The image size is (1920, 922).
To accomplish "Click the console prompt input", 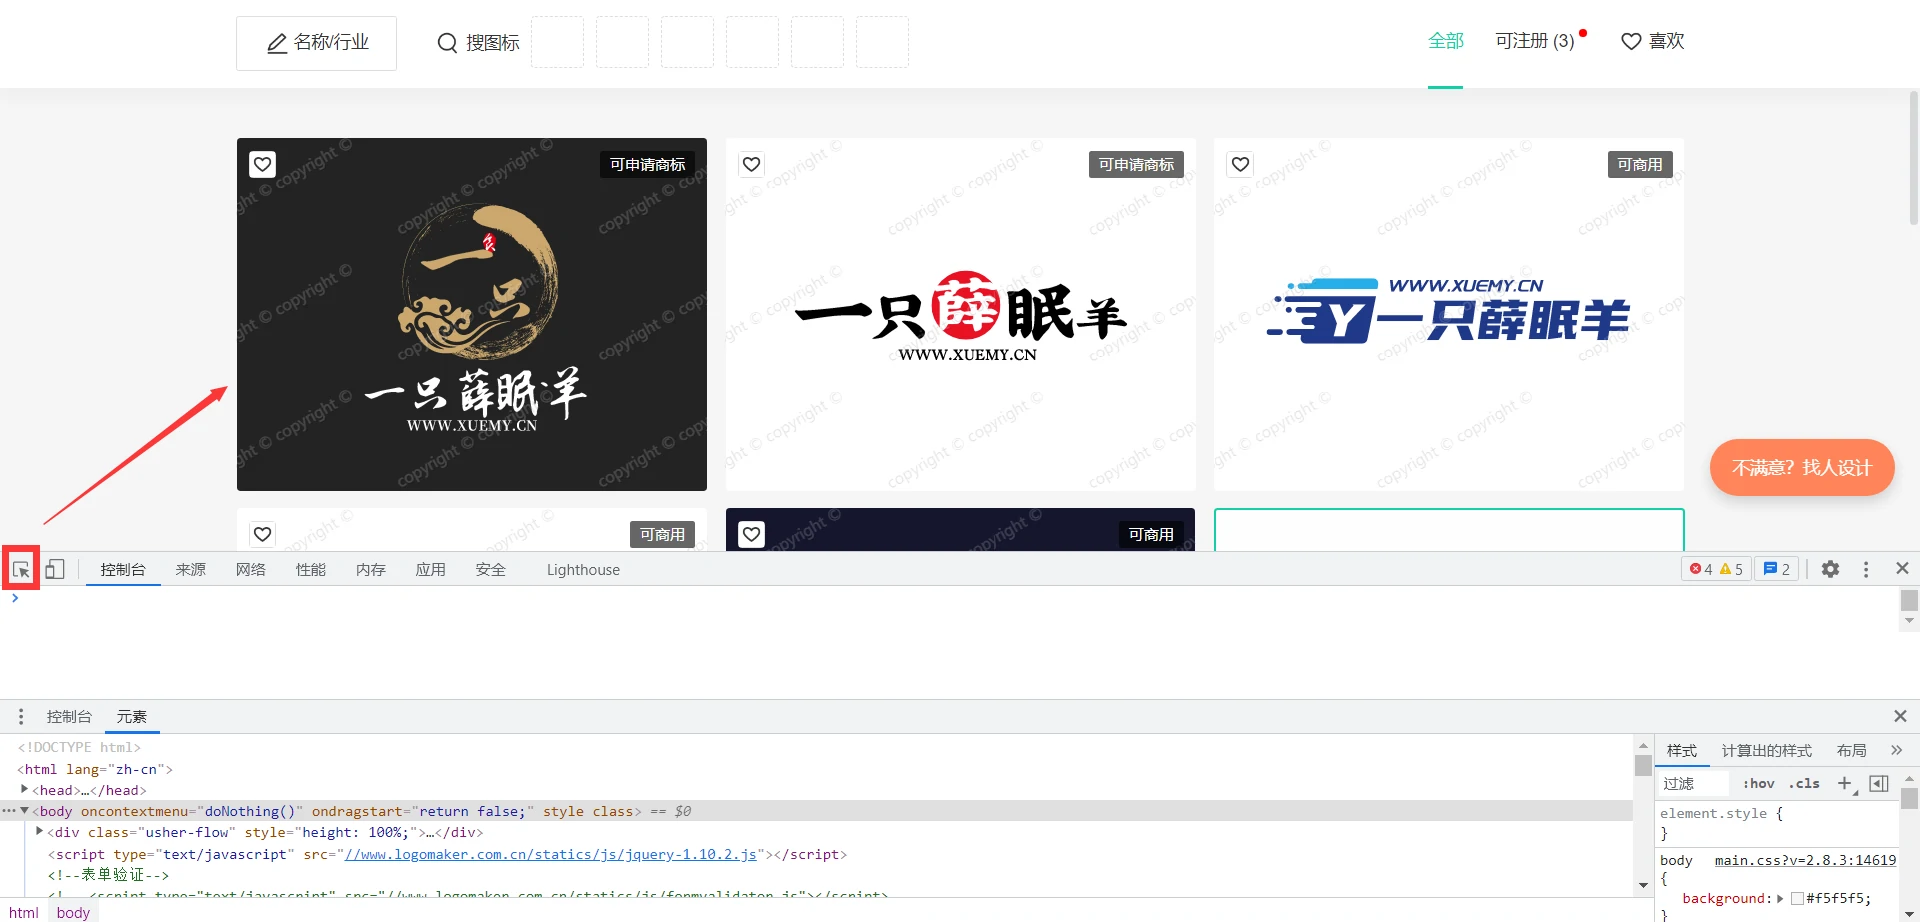I will 955,598.
